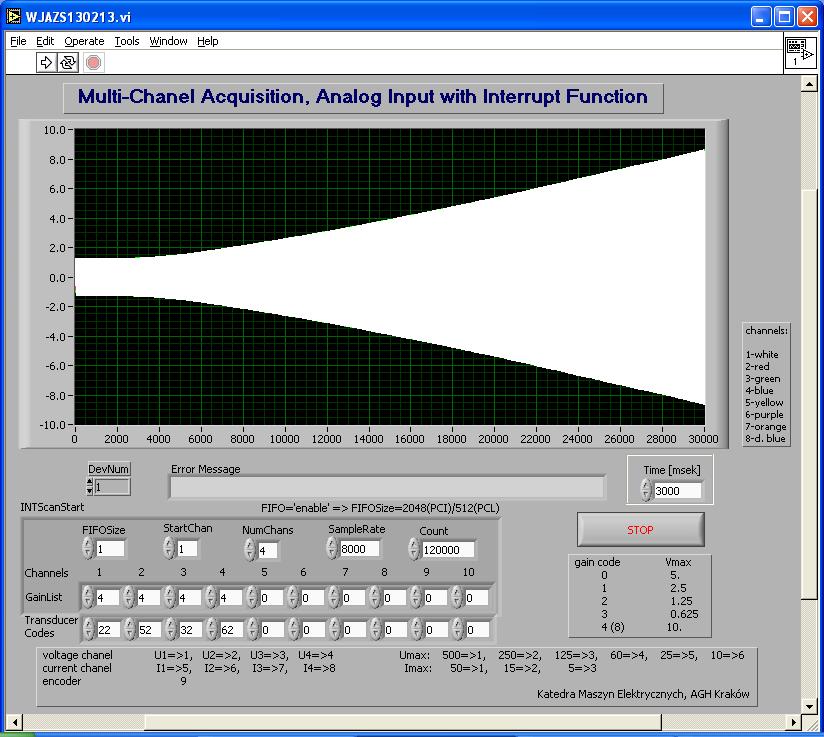
Task: Click GainList channel 10 stepper
Action: pyautogui.click(x=457, y=597)
